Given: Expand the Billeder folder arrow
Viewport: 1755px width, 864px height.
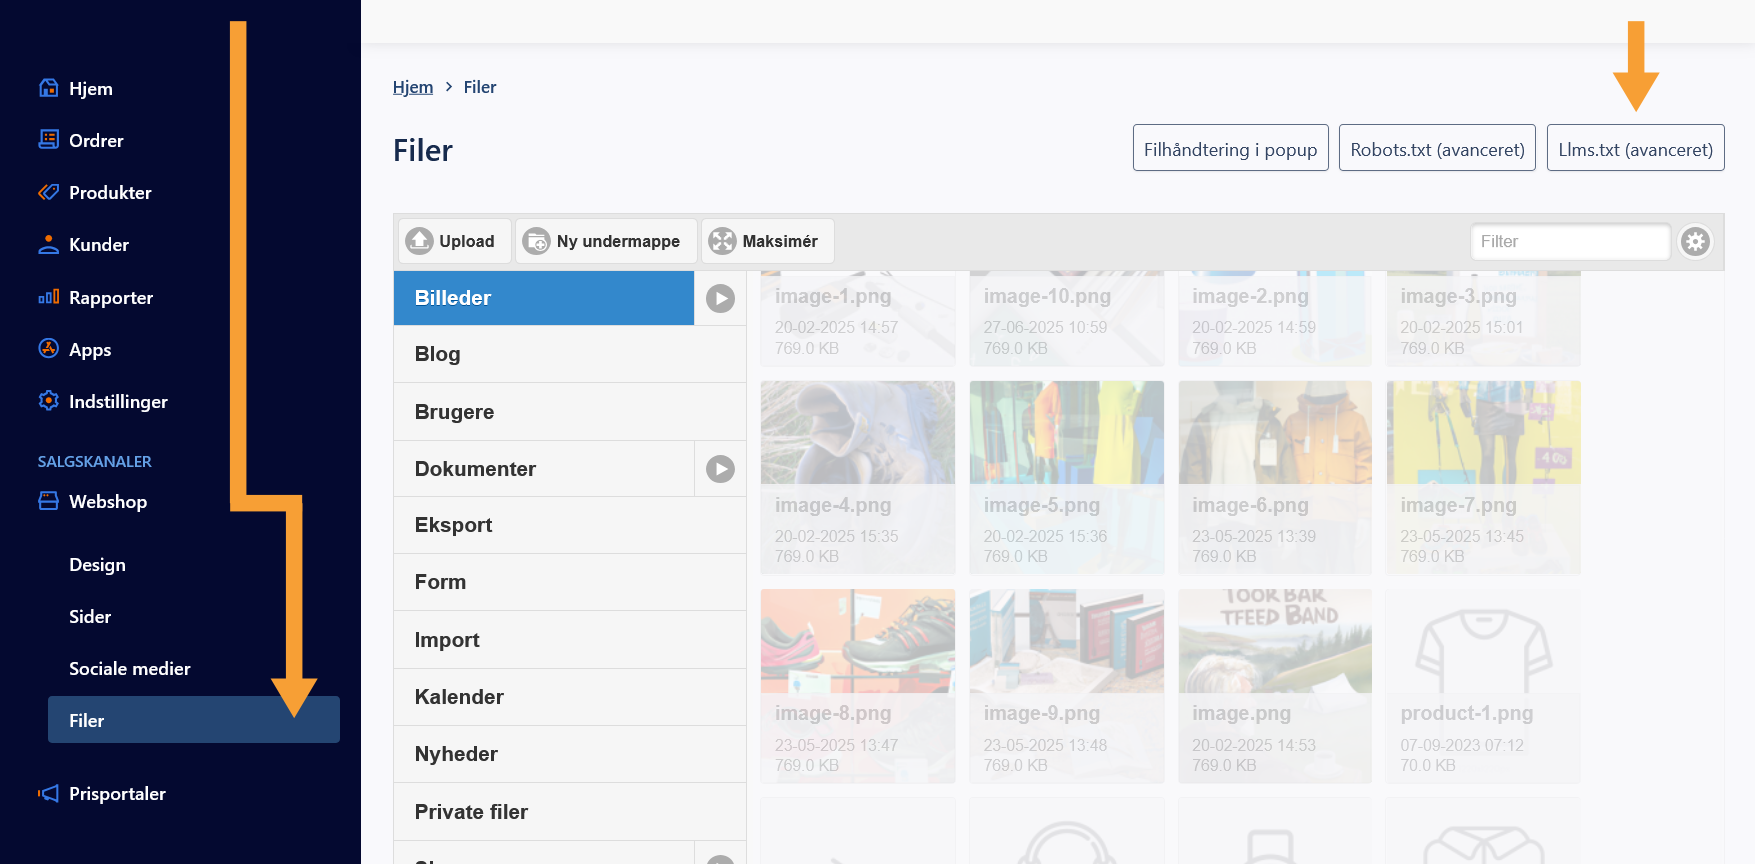Looking at the screenshot, I should [x=720, y=298].
